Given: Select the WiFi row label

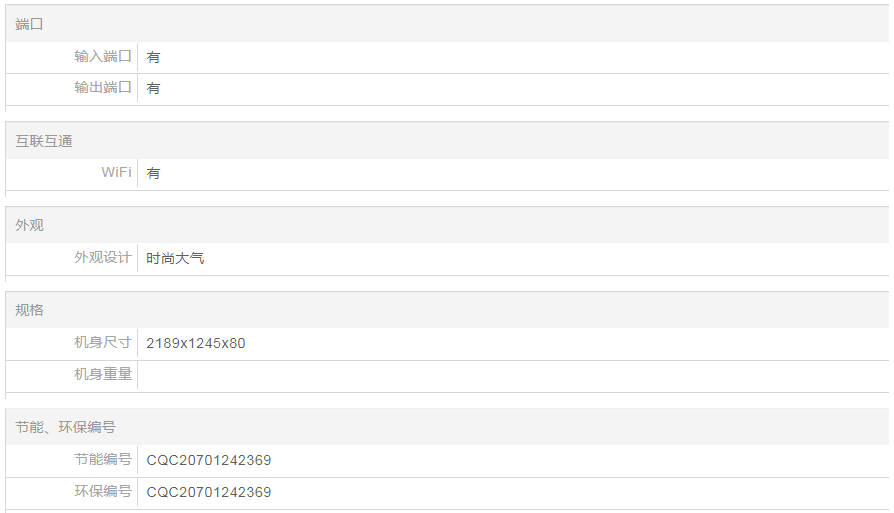Looking at the screenshot, I should (116, 173).
